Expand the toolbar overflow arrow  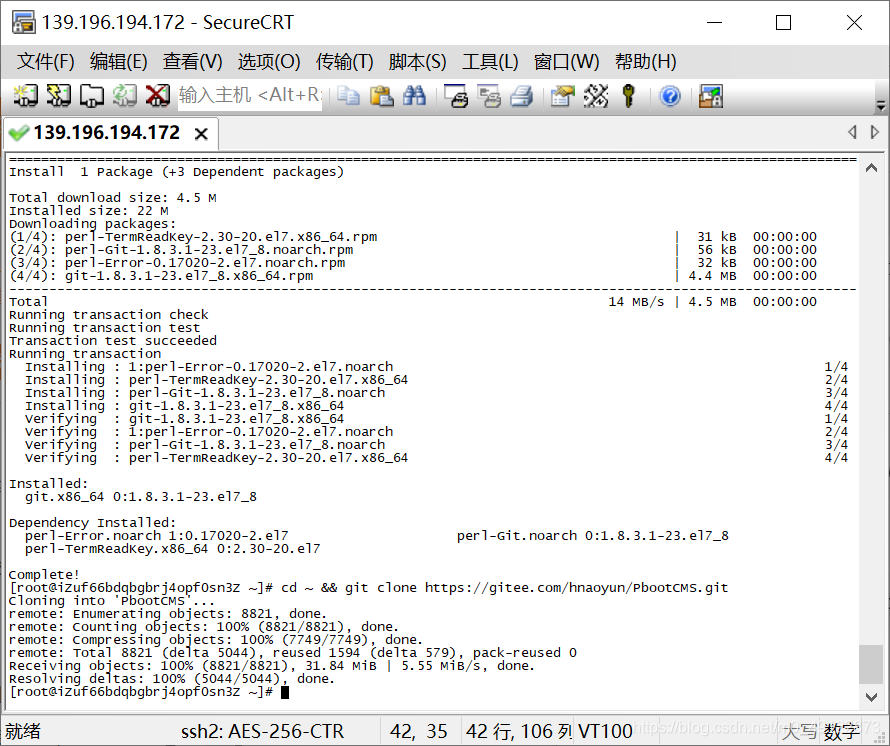coord(880,105)
